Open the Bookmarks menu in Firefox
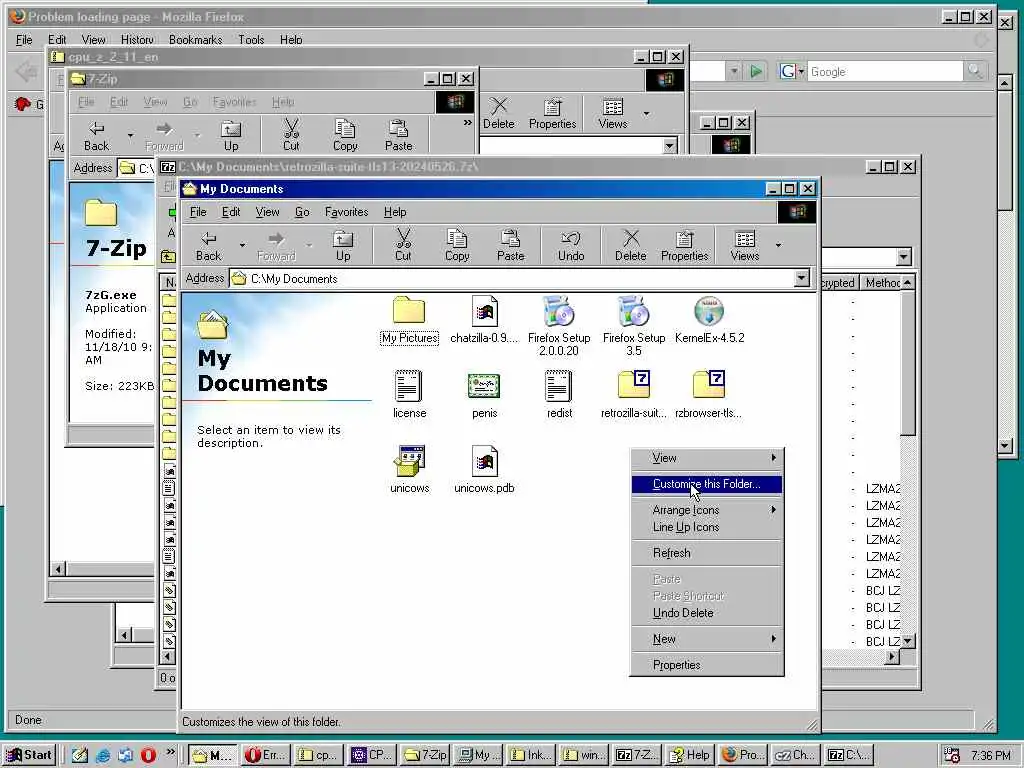The image size is (1024, 768). pos(195,39)
